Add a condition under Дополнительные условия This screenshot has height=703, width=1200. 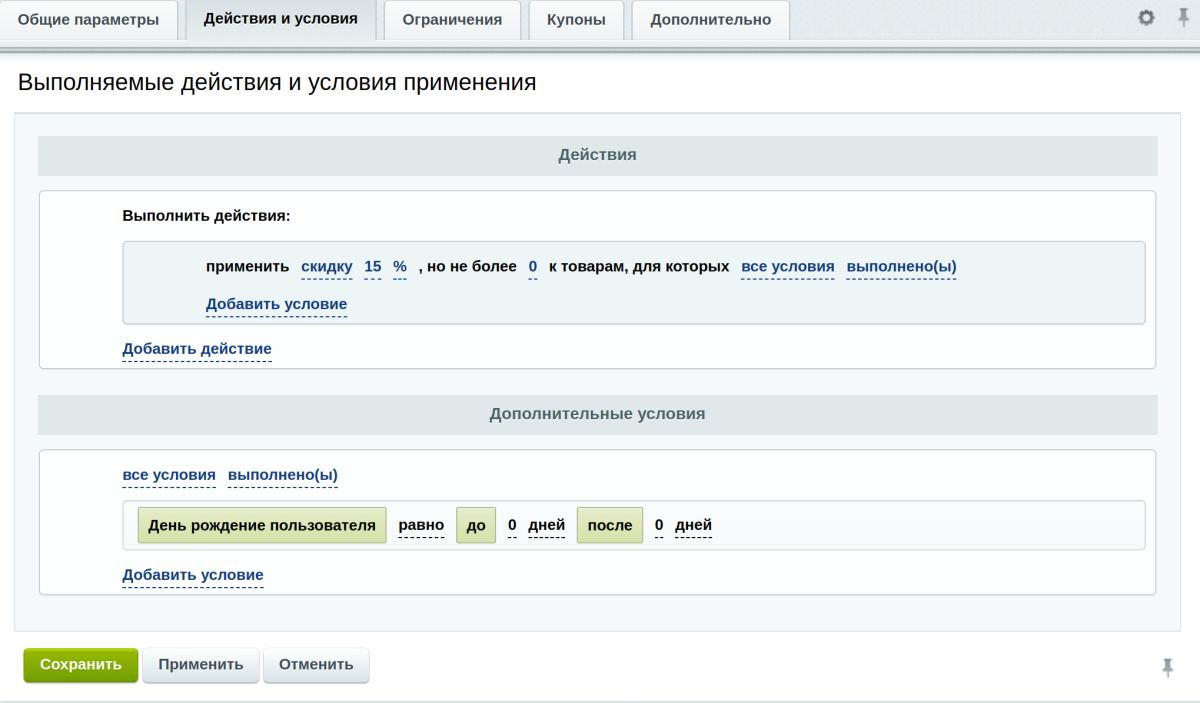coord(192,575)
